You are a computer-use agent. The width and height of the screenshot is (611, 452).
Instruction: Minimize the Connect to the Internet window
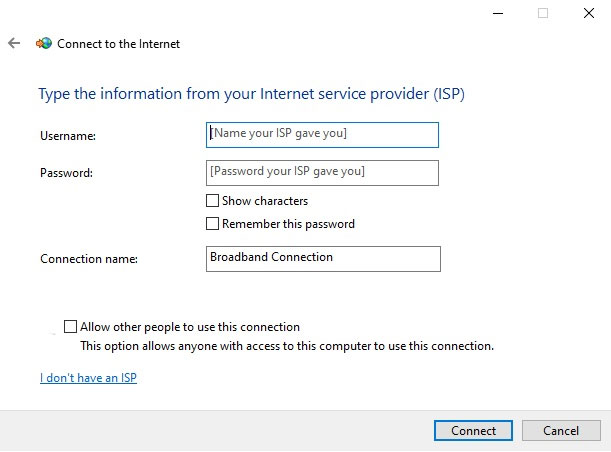click(498, 13)
